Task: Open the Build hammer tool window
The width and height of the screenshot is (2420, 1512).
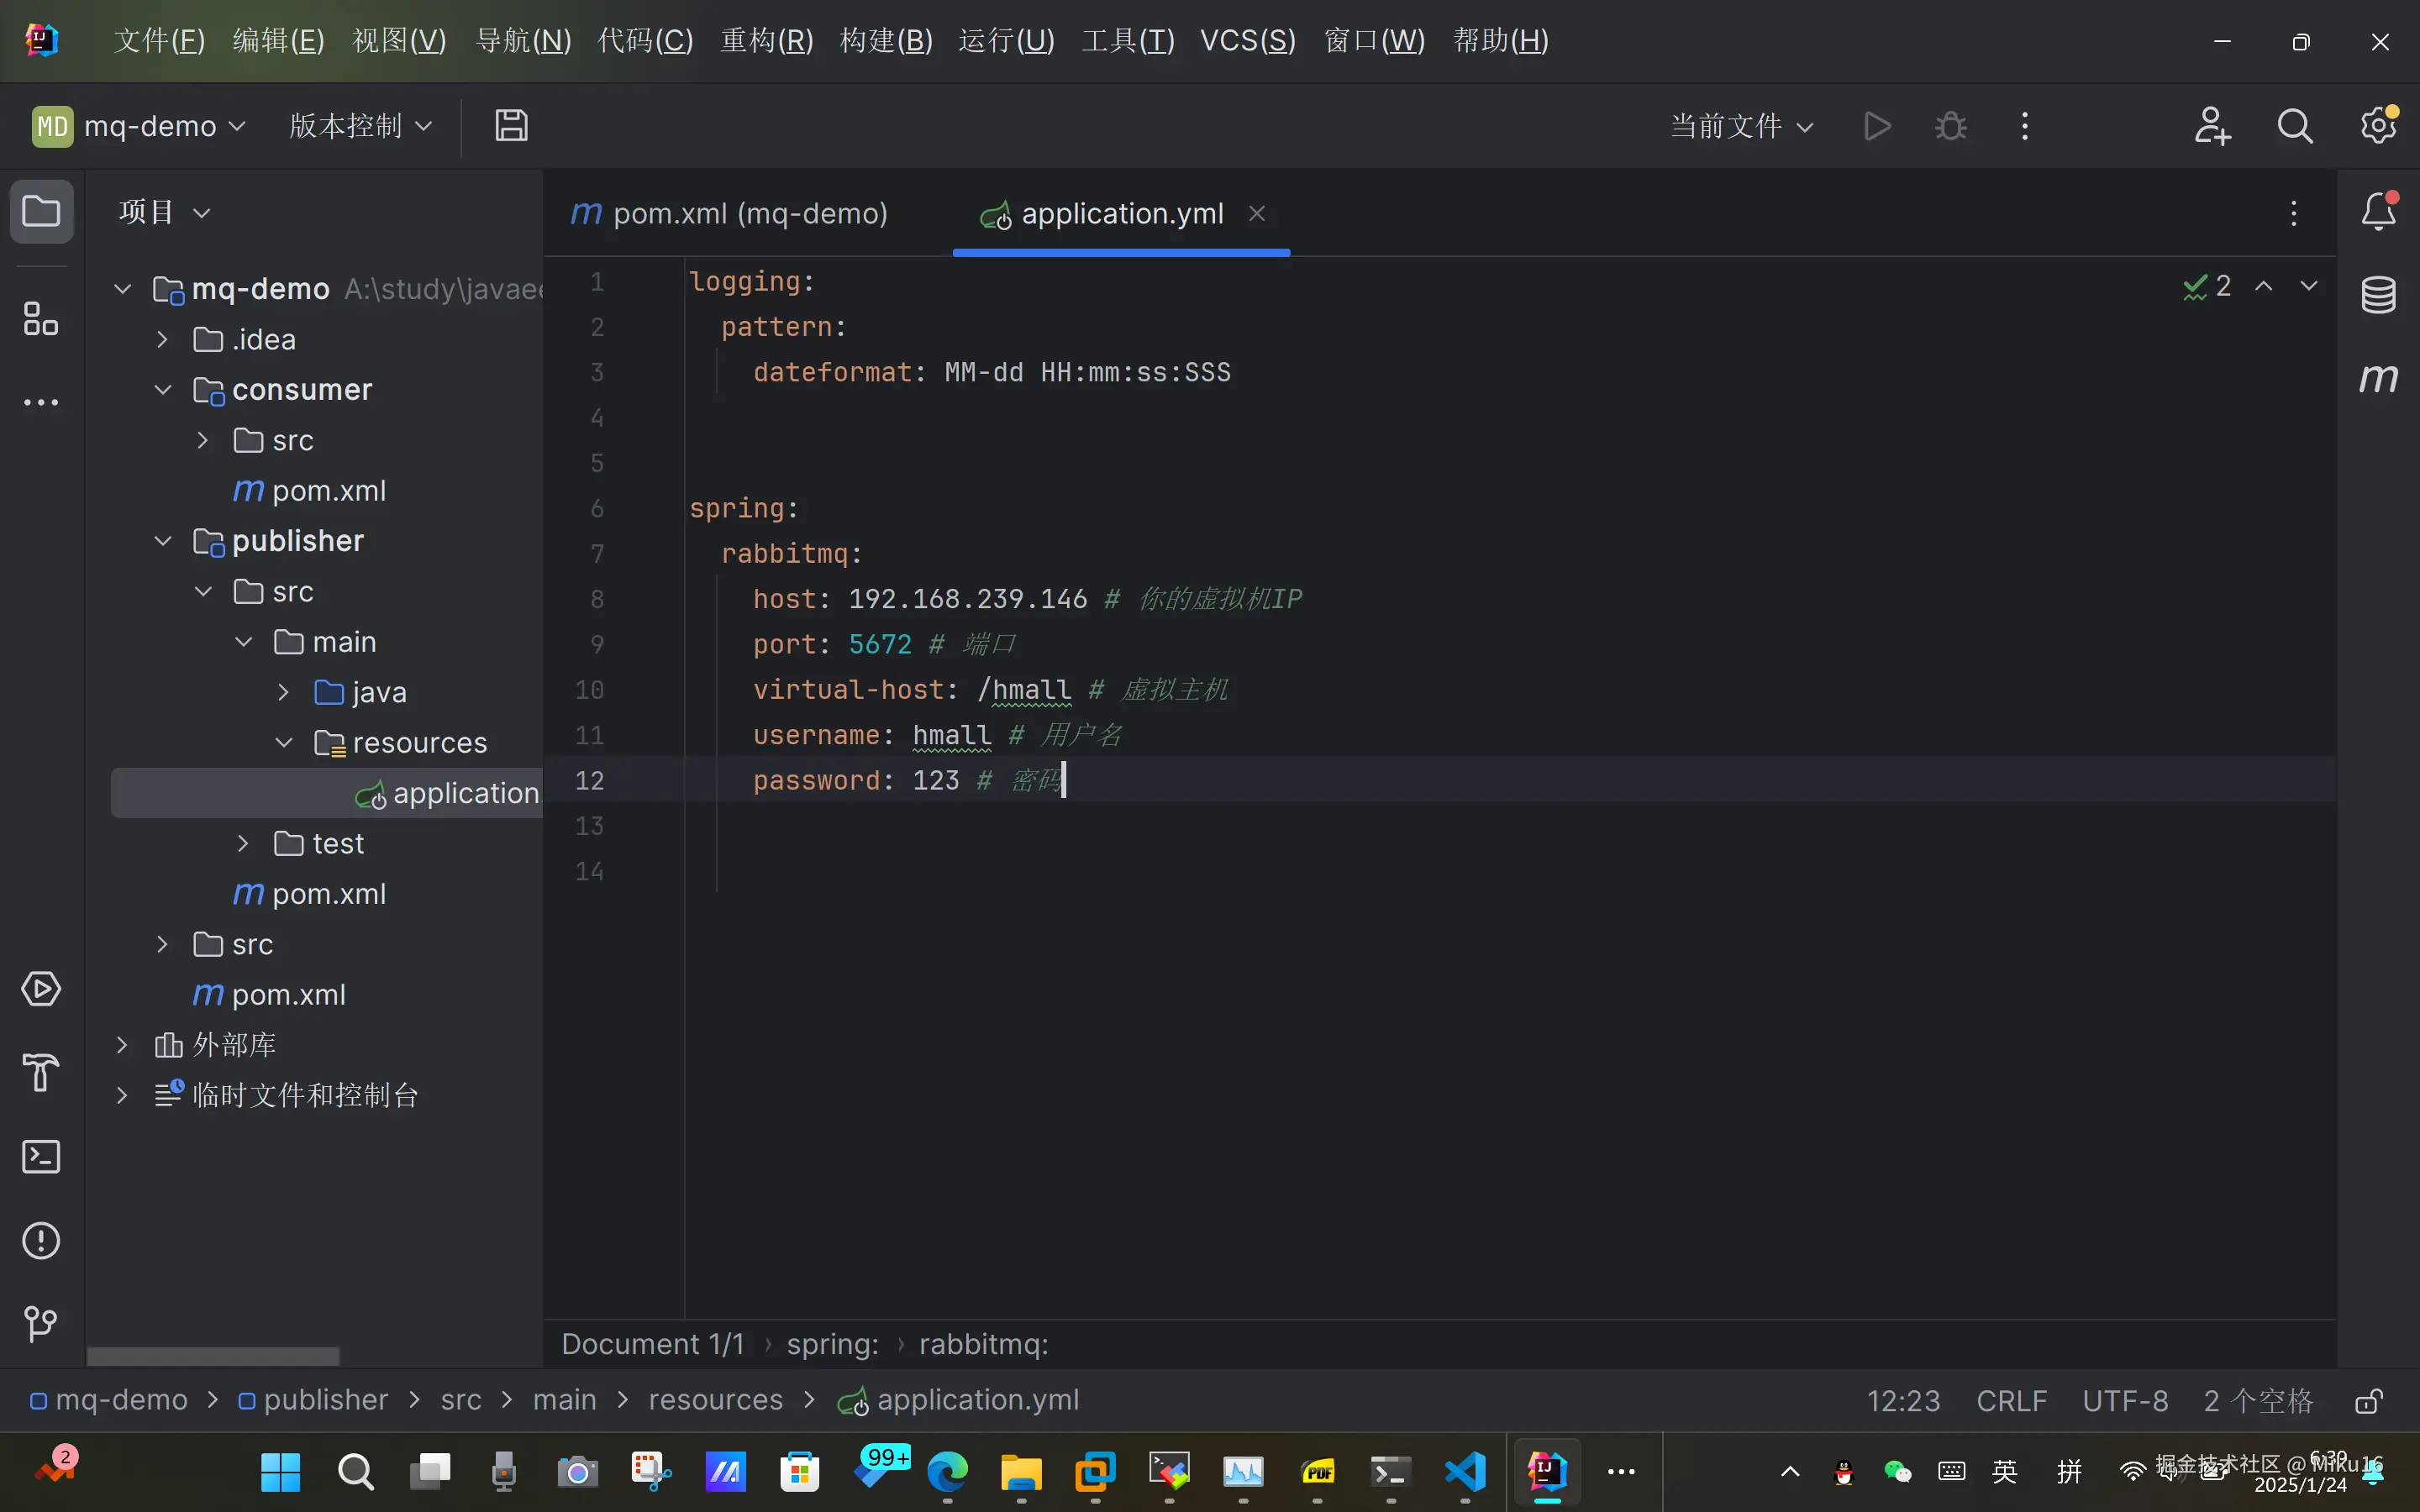Action: [41, 1073]
